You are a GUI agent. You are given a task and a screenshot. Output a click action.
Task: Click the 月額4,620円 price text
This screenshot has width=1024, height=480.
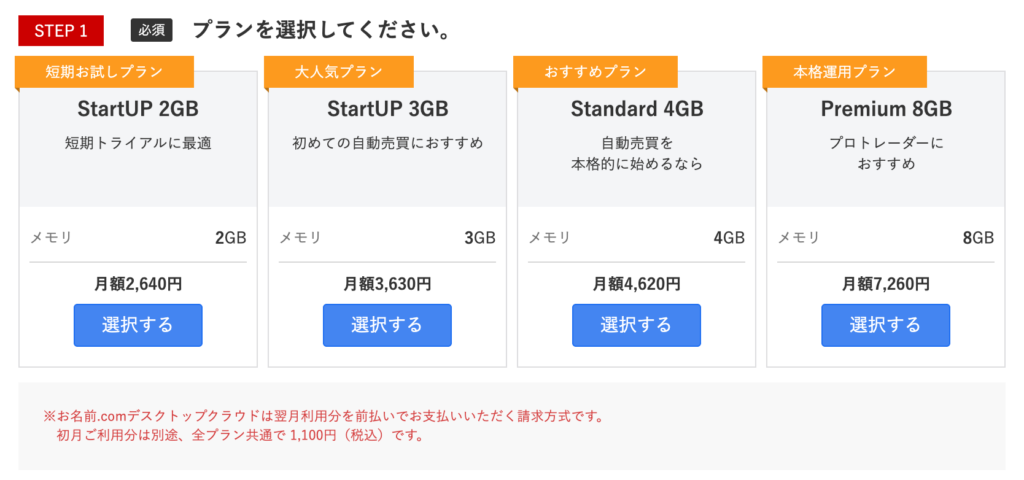point(636,284)
